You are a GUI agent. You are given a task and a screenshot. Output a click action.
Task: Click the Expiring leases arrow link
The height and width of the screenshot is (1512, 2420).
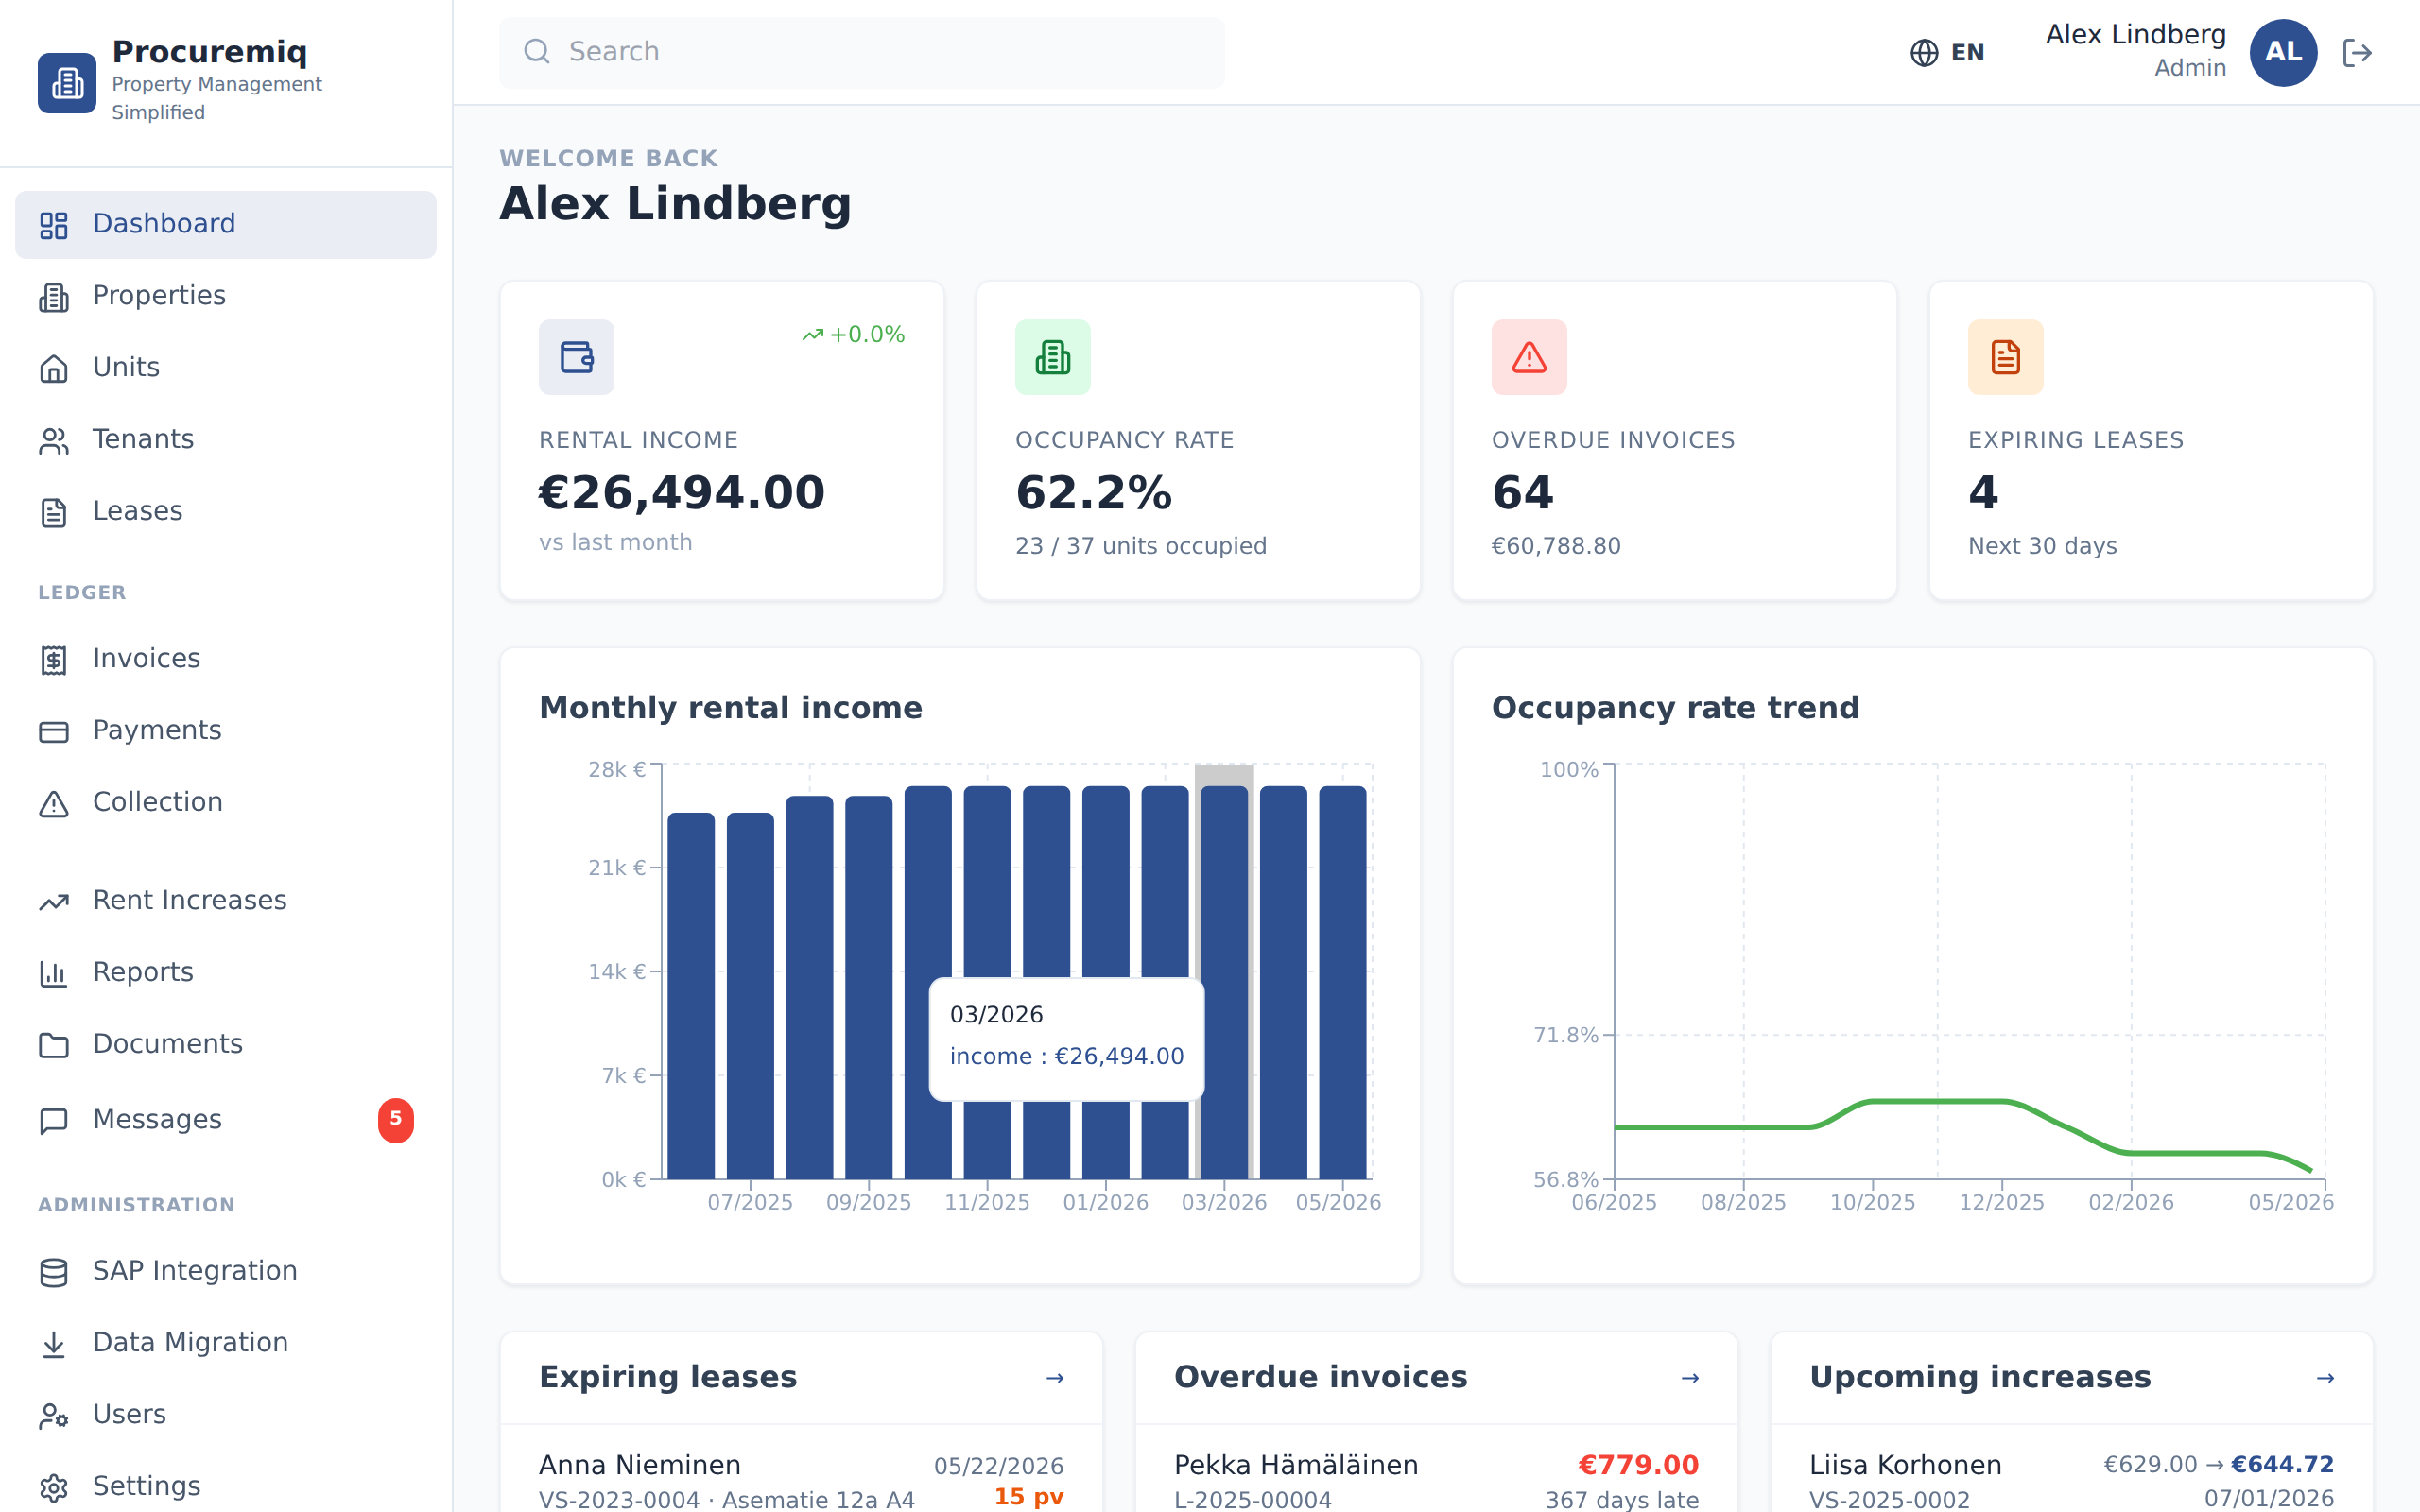click(1054, 1378)
